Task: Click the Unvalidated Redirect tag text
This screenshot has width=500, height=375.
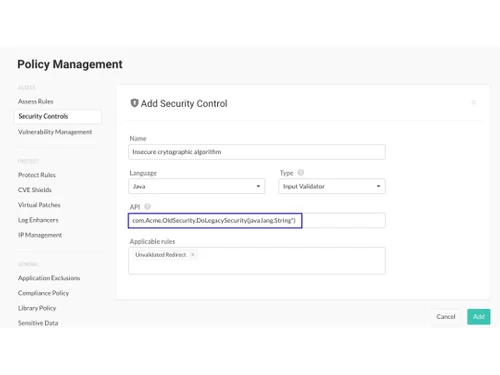Action: click(161, 255)
